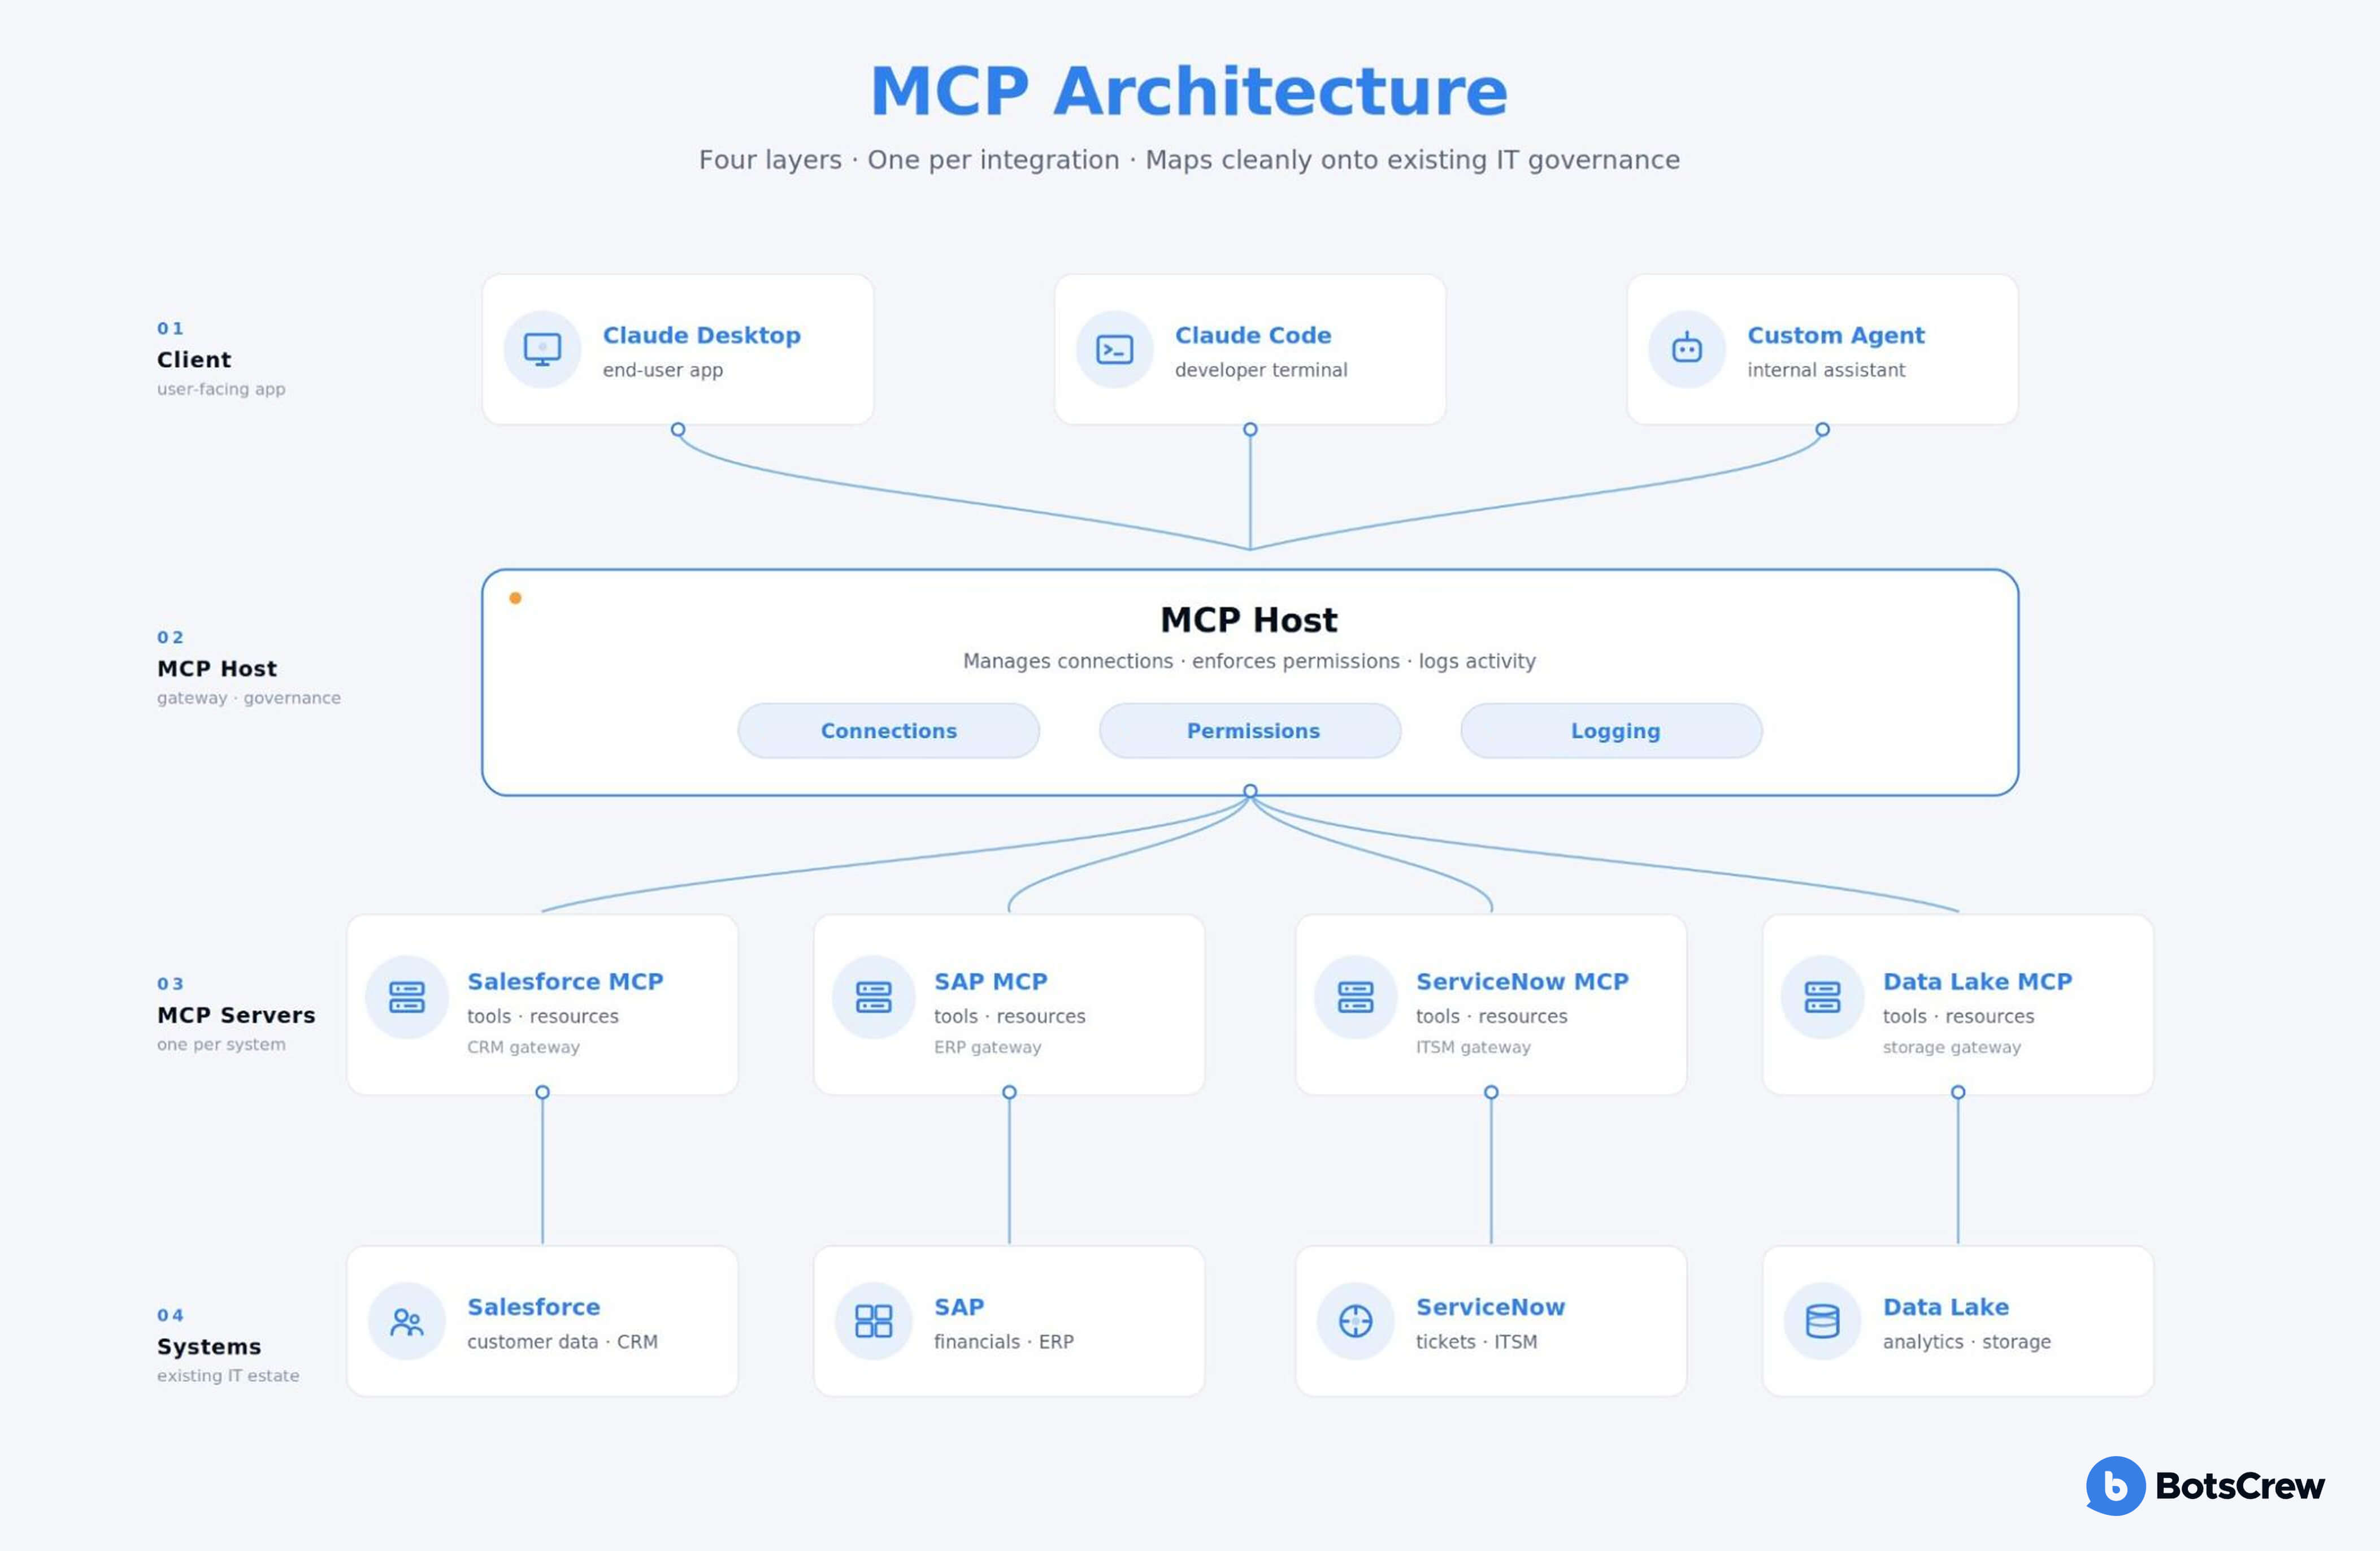The height and width of the screenshot is (1551, 2380).
Task: Click the '04' layer number
Action: 170,1315
